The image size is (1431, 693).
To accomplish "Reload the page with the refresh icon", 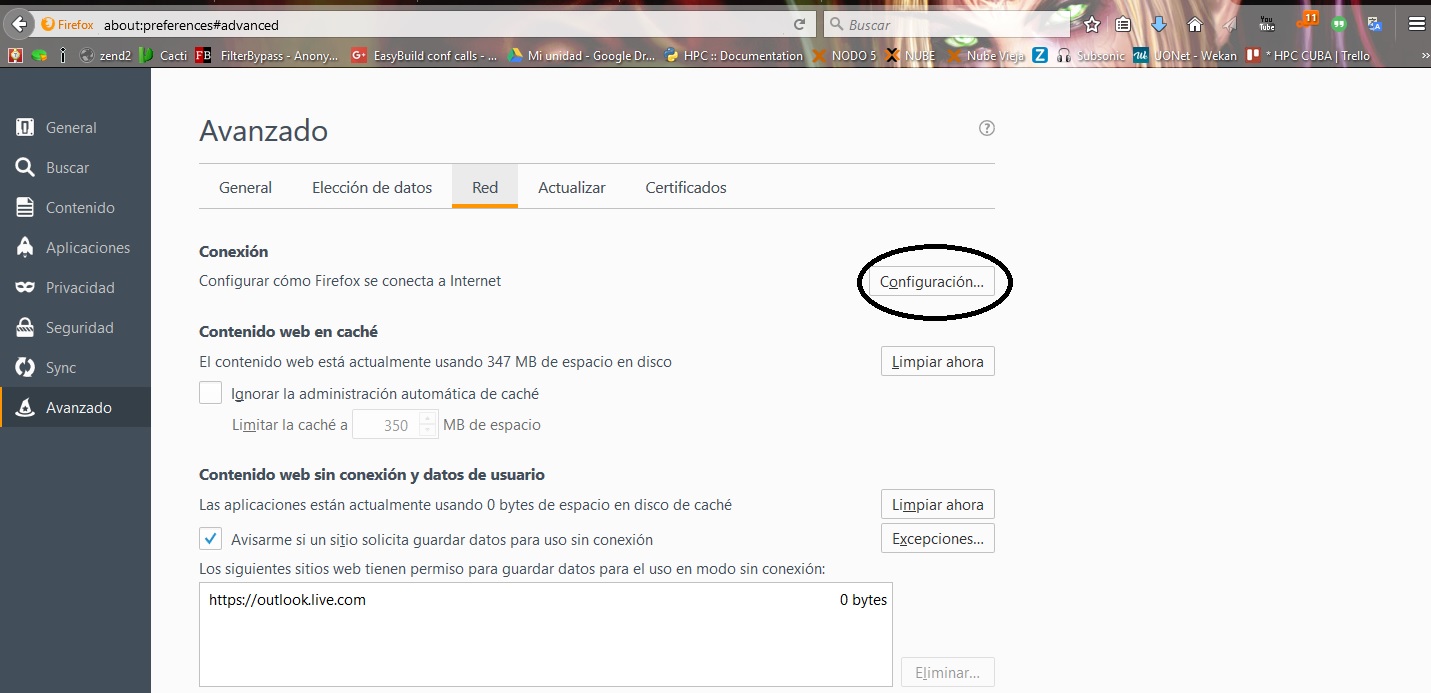I will [799, 25].
